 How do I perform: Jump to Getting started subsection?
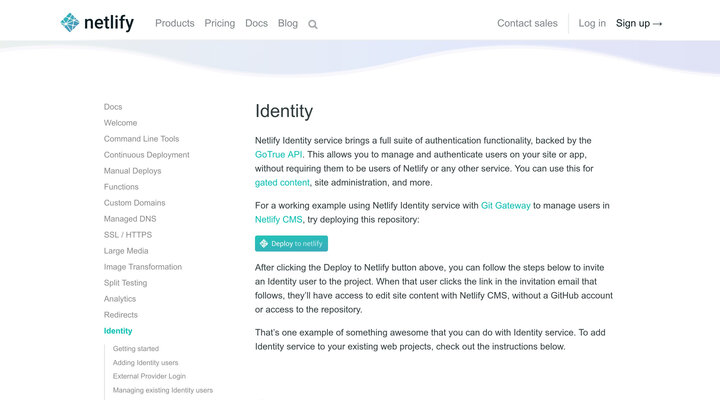[136, 349]
